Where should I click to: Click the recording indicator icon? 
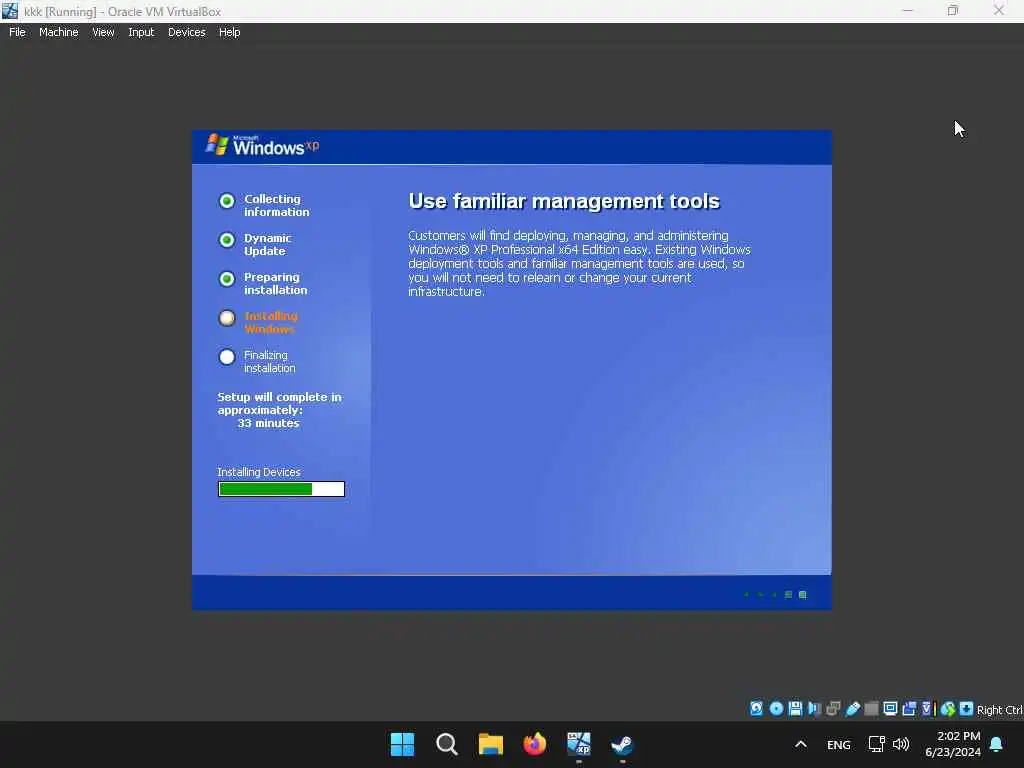(x=909, y=709)
